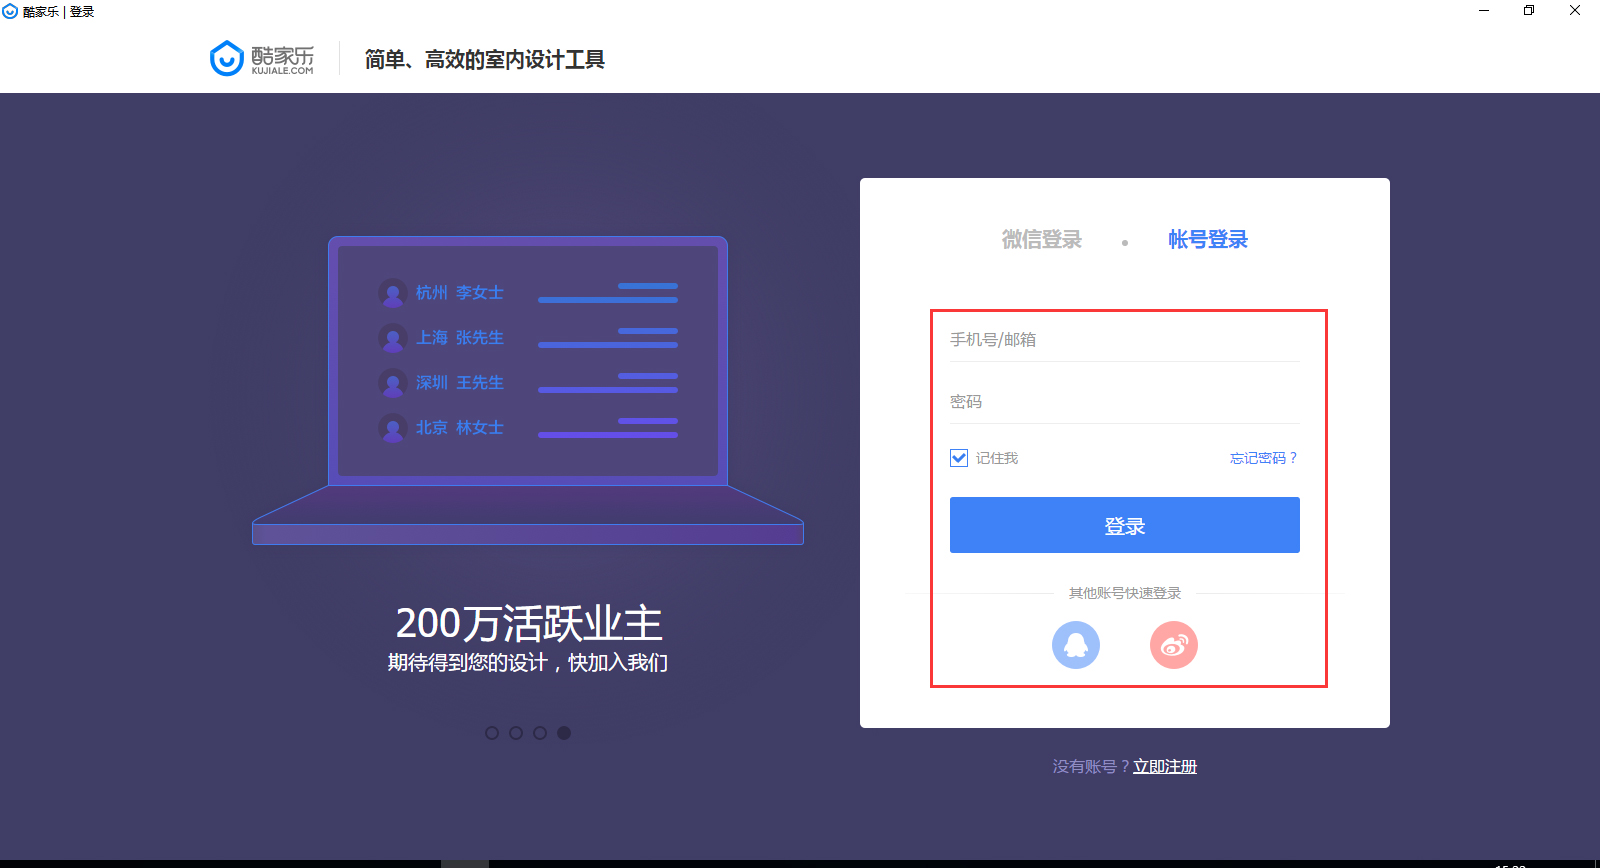The height and width of the screenshot is (868, 1600).
Task: Focus the 密码 password field
Action: tap(1124, 402)
